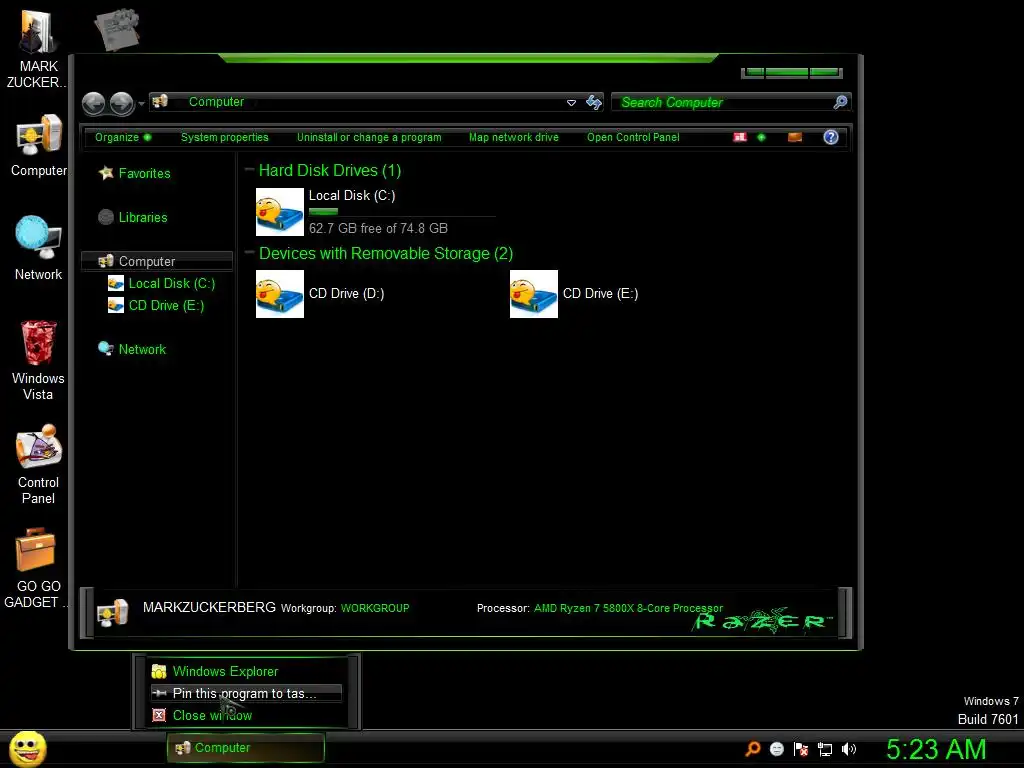Expand the address bar history dropdown
This screenshot has height=768, width=1024.
pos(571,103)
